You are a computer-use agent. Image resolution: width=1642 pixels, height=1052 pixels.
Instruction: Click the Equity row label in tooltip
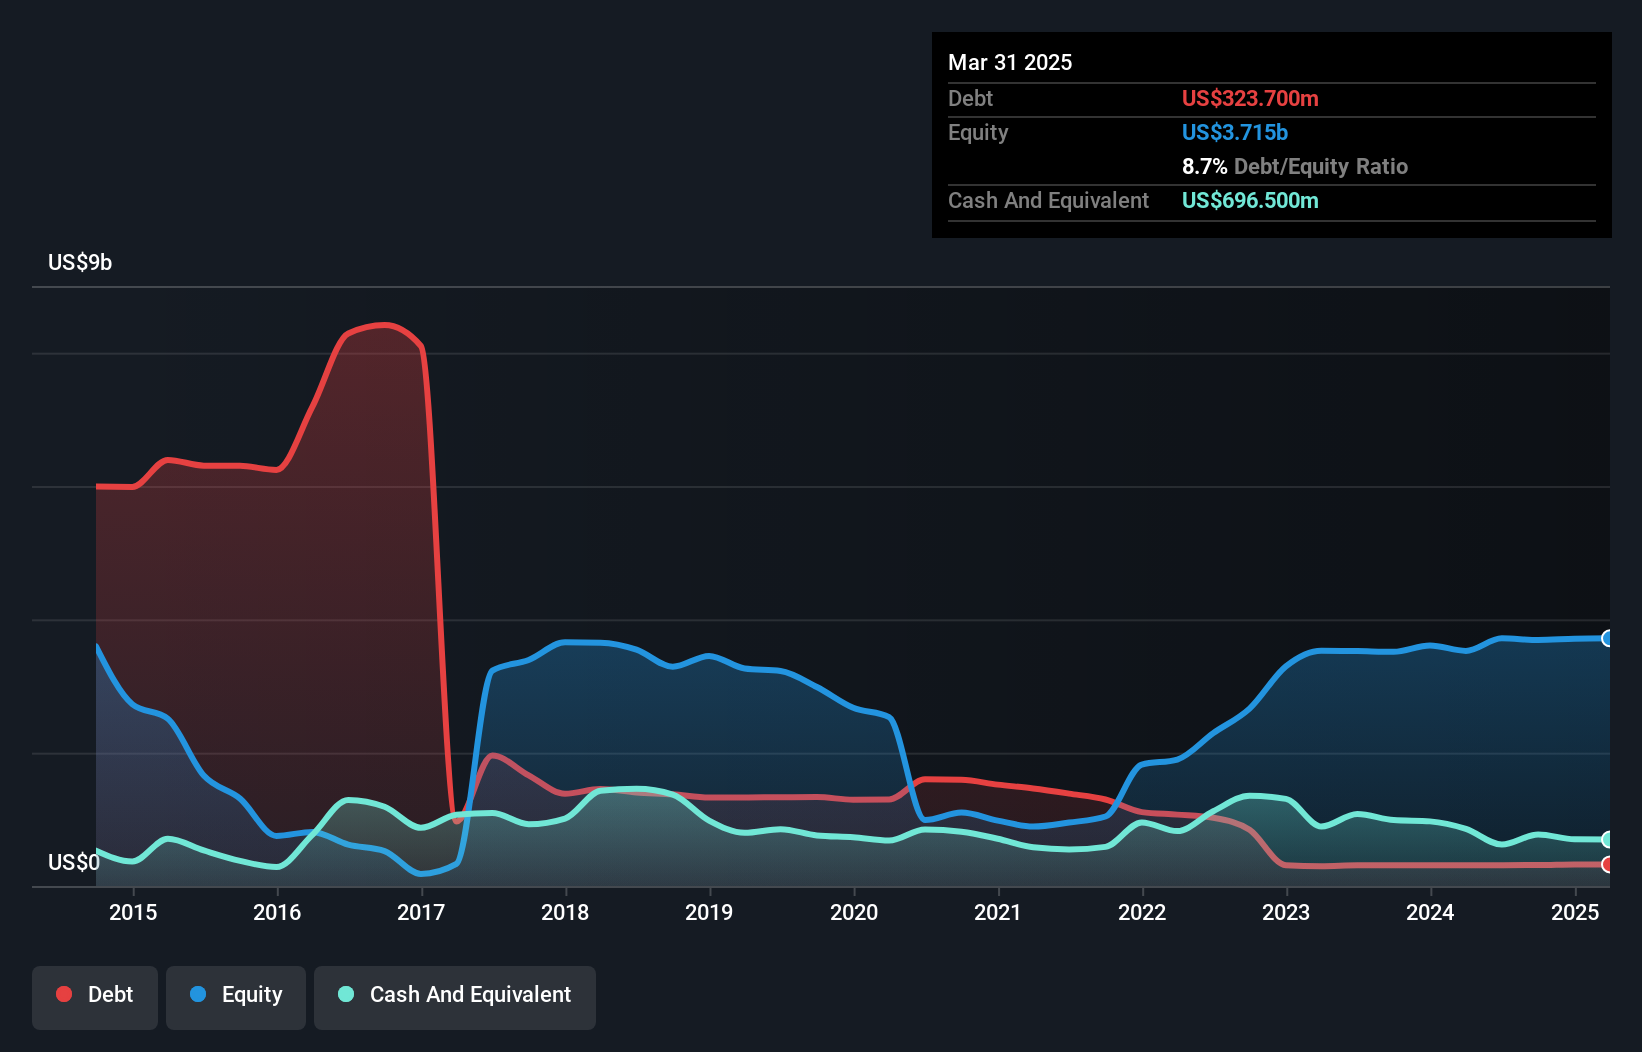tap(978, 132)
